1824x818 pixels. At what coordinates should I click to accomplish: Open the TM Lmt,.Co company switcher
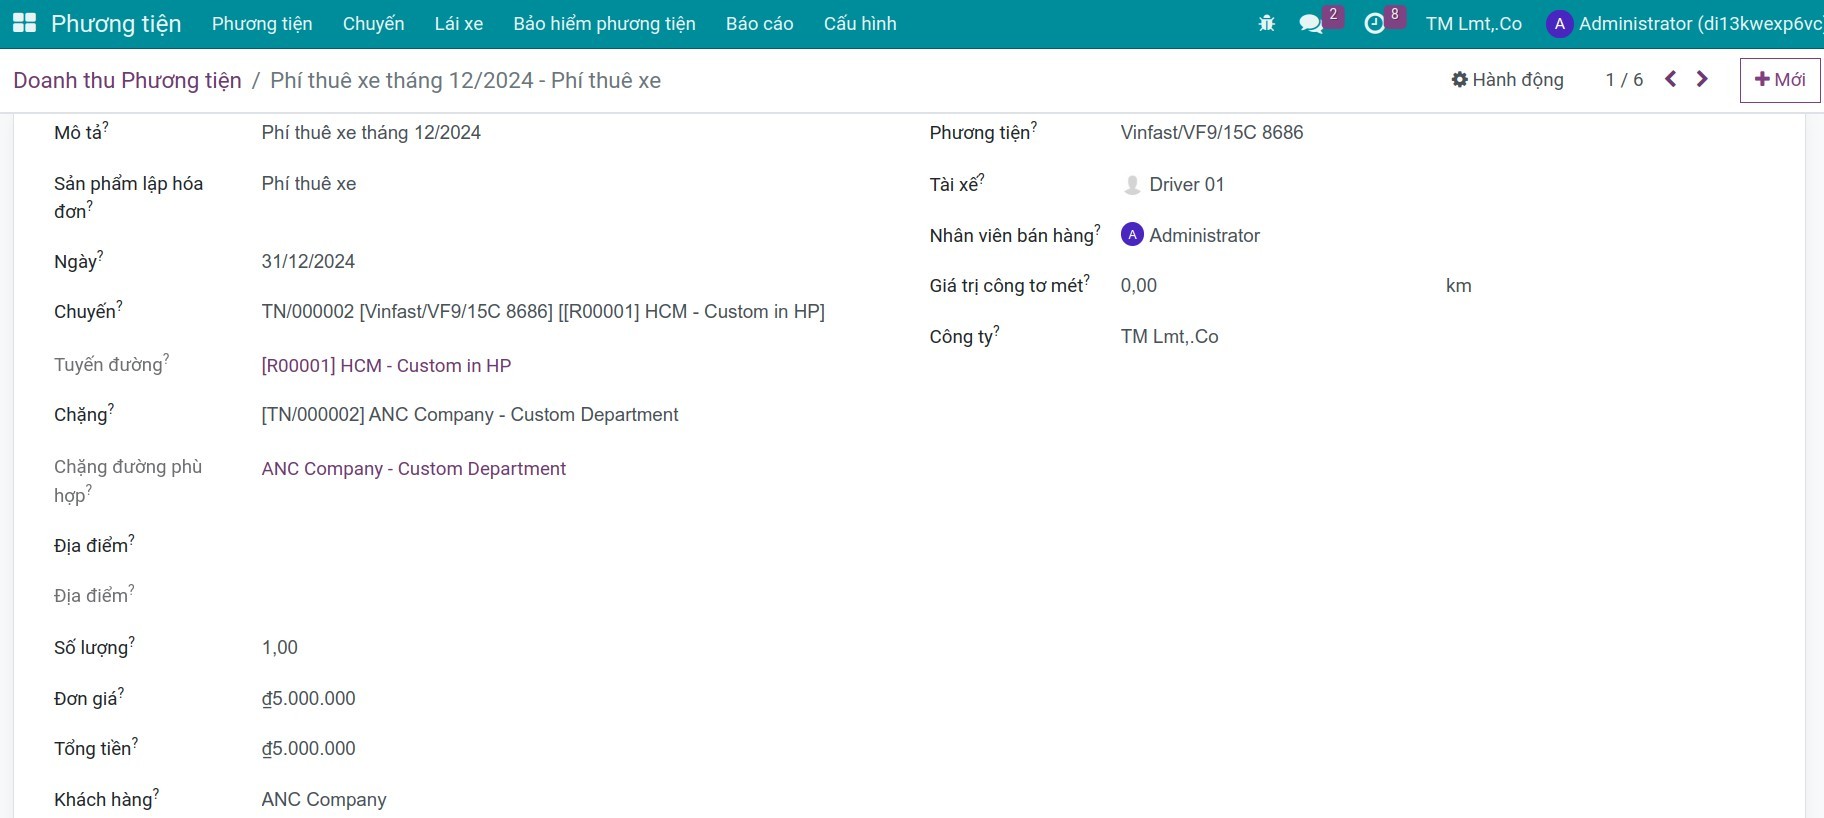click(x=1474, y=24)
